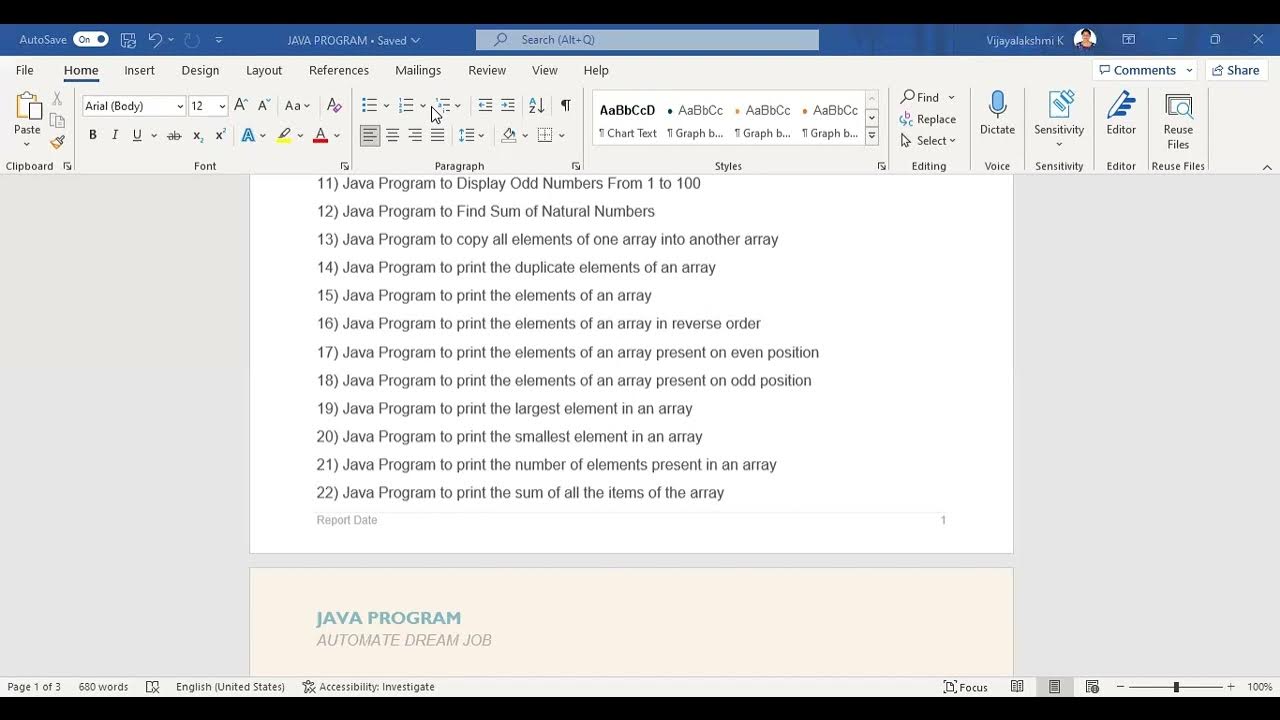Increase font size with grow-font icon
This screenshot has height=720, width=1280.
240,105
